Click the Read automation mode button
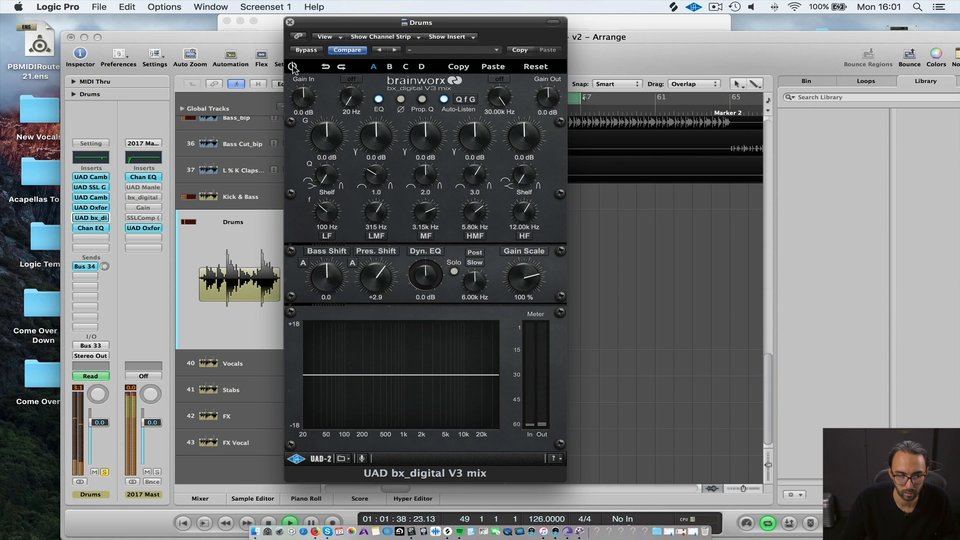This screenshot has width=960, height=540. click(x=91, y=376)
